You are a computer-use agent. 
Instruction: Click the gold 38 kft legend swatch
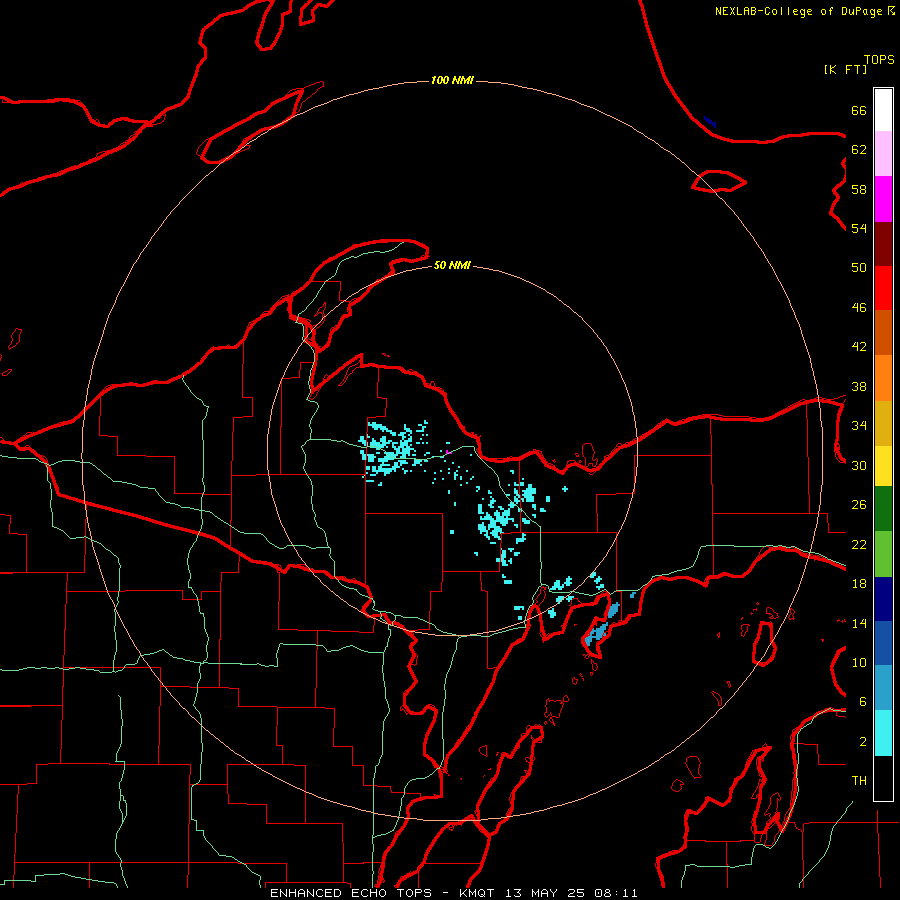tap(883, 423)
